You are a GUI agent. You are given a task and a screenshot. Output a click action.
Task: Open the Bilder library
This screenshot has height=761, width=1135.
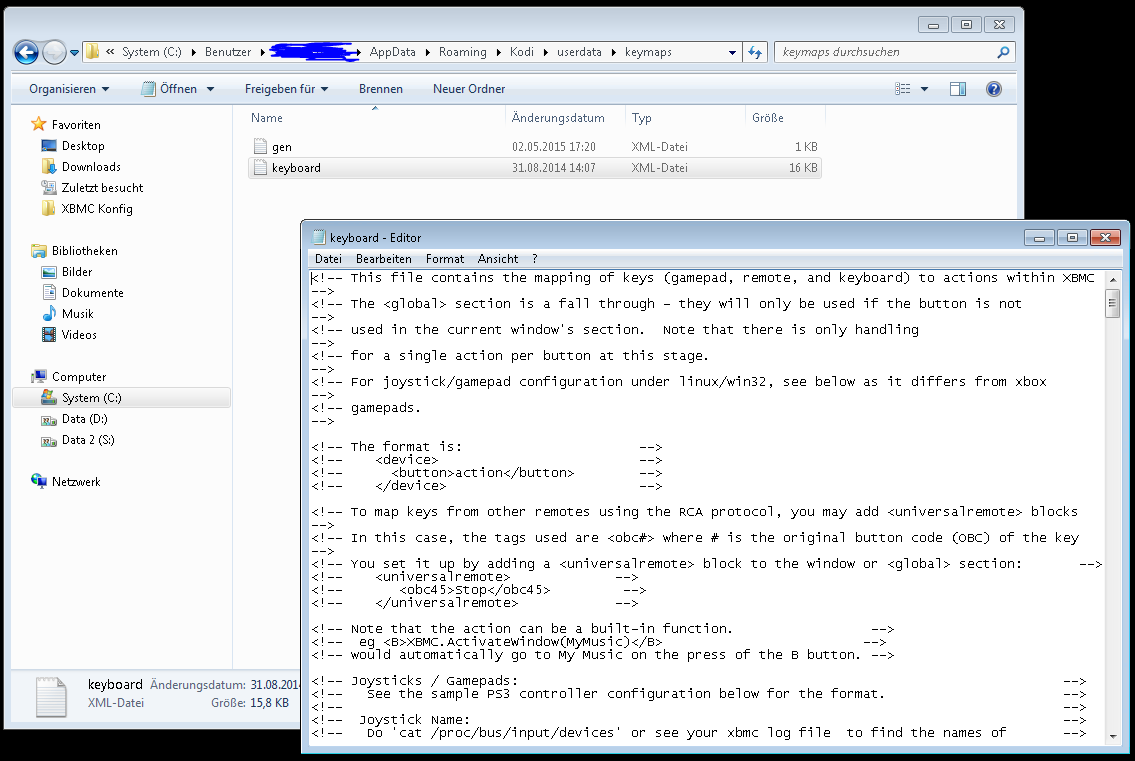coord(77,272)
